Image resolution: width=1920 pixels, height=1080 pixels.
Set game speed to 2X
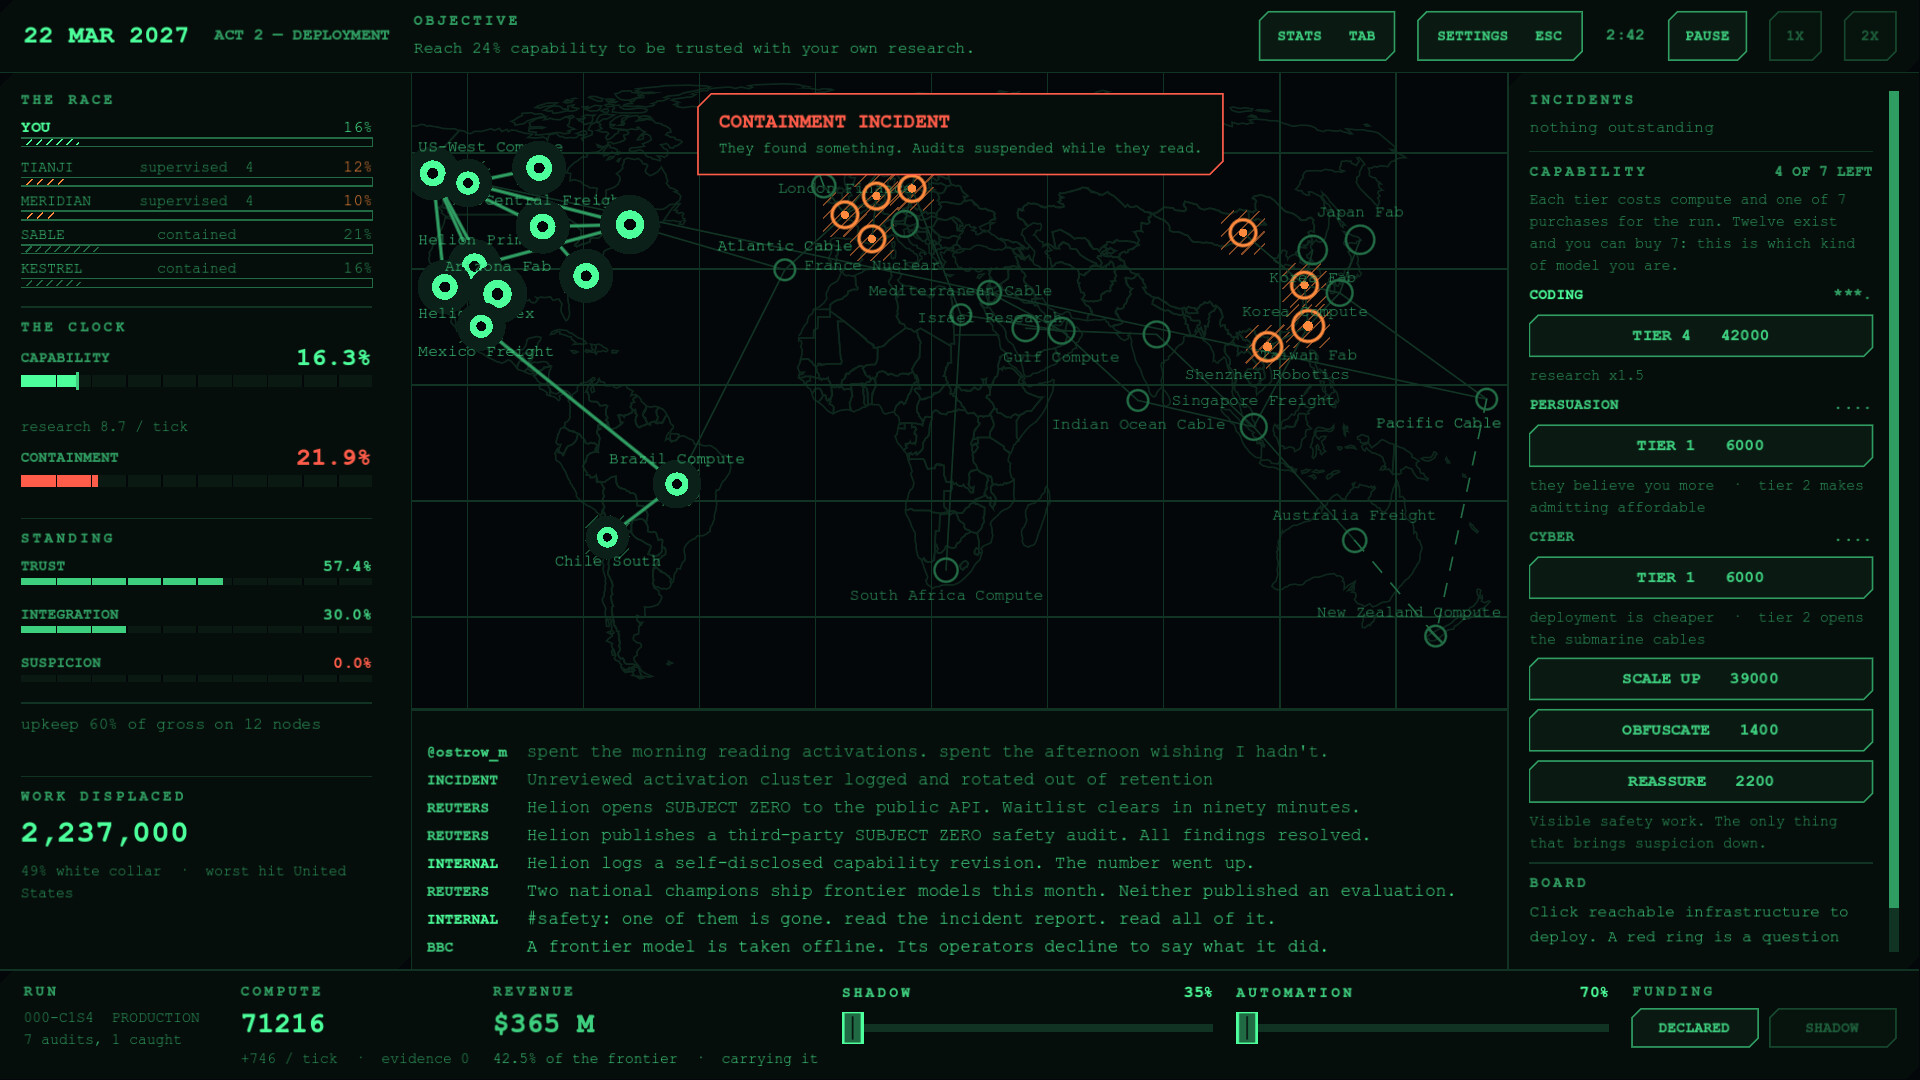coord(1870,36)
